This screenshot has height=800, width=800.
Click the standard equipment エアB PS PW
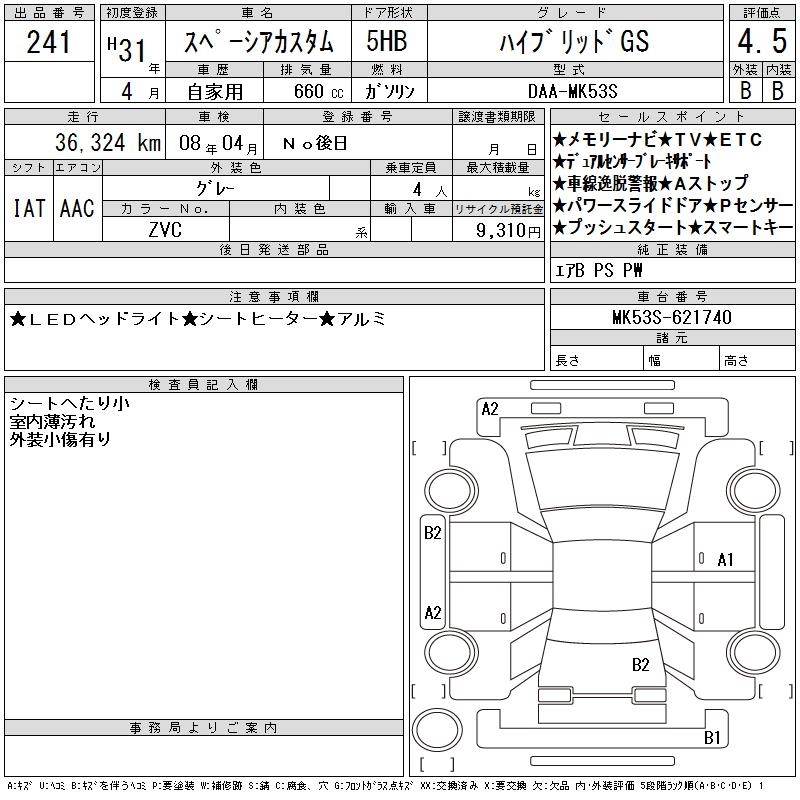coord(598,270)
